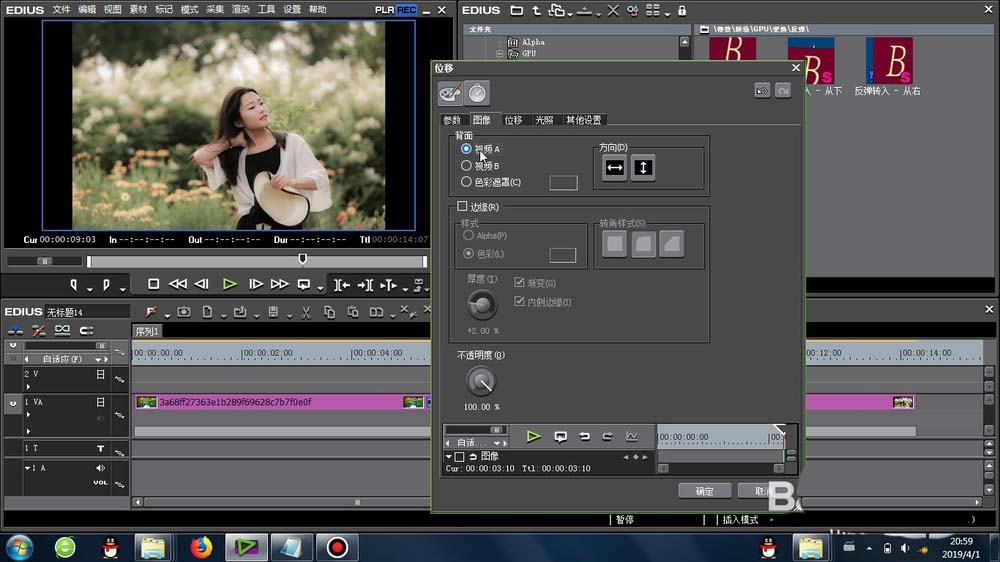
Task: Step to next frame in player
Action: tap(256, 284)
